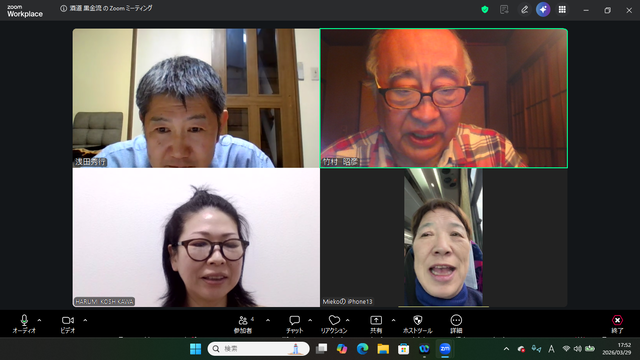Click the 浅田秀行 name label
This screenshot has width=640, height=360.
[90, 162]
